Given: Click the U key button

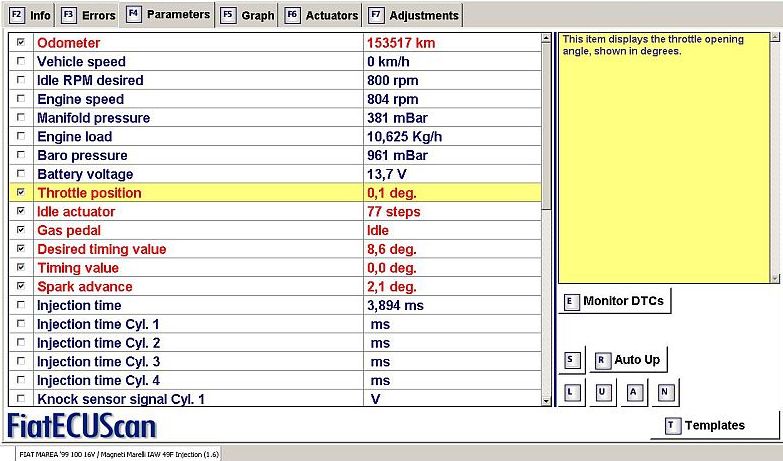Looking at the screenshot, I should coord(602,392).
